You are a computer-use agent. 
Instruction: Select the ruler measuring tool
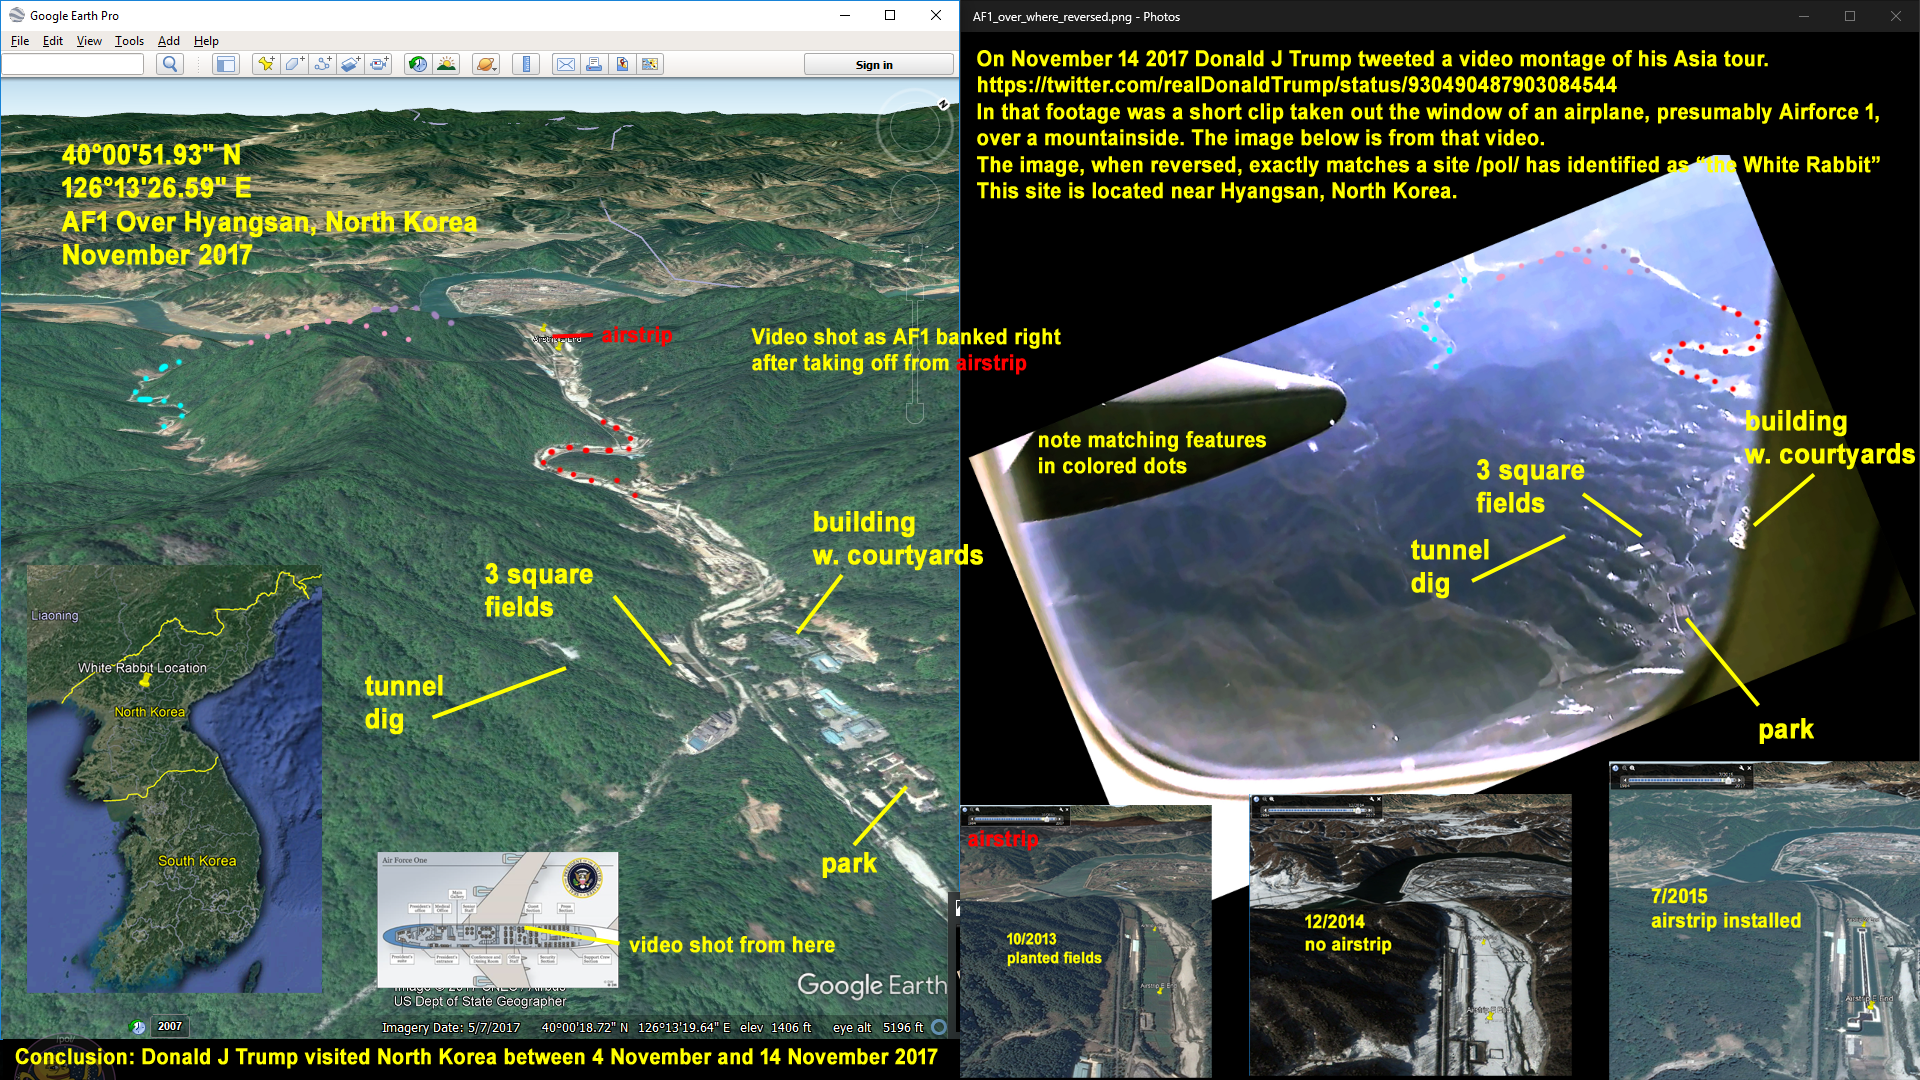(x=526, y=65)
